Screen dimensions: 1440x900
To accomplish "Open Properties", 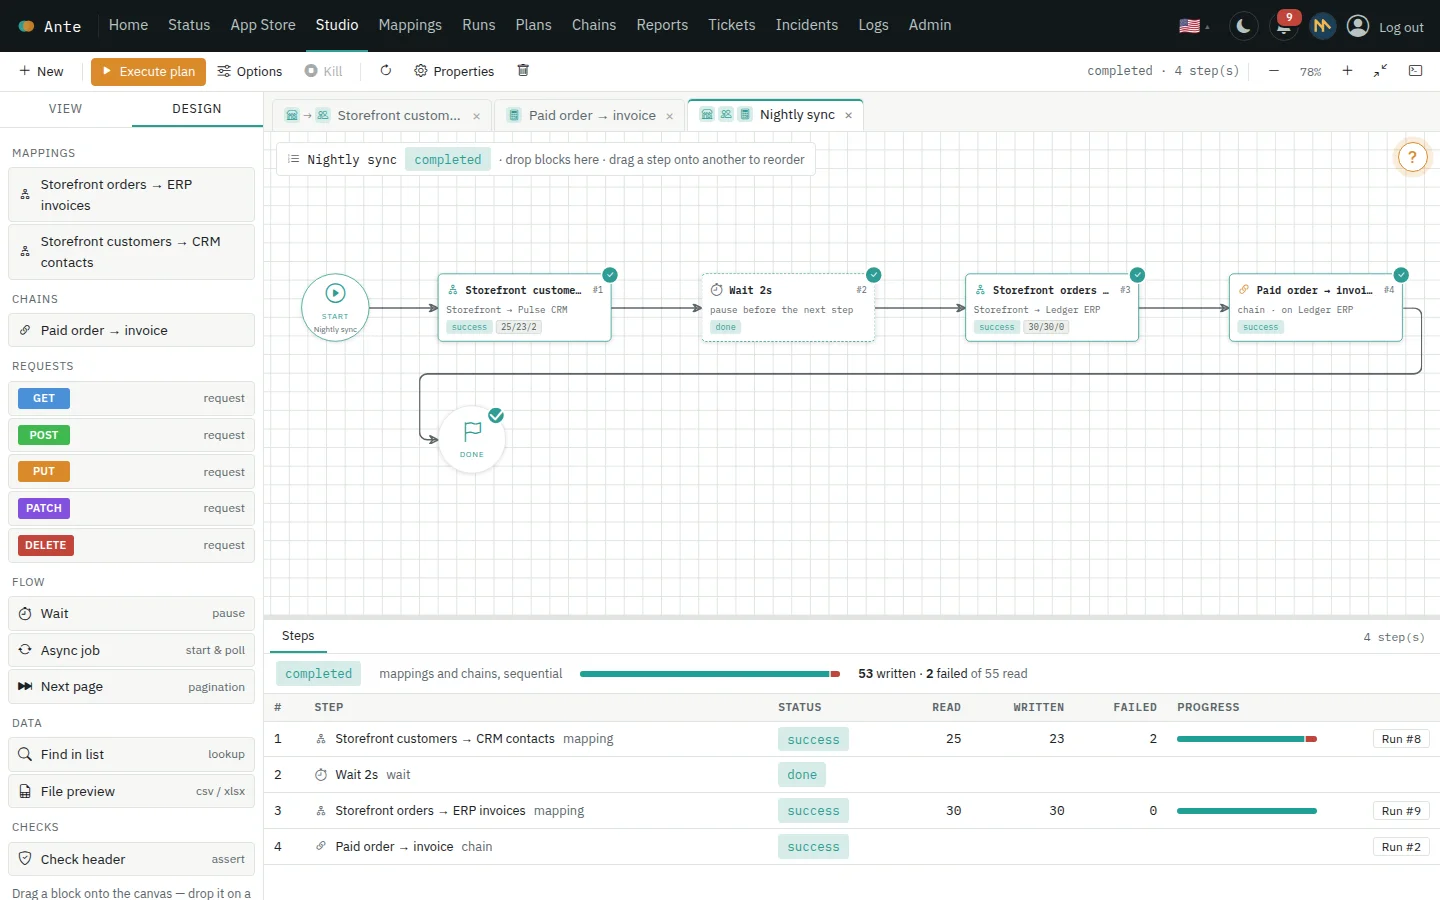I will (454, 71).
